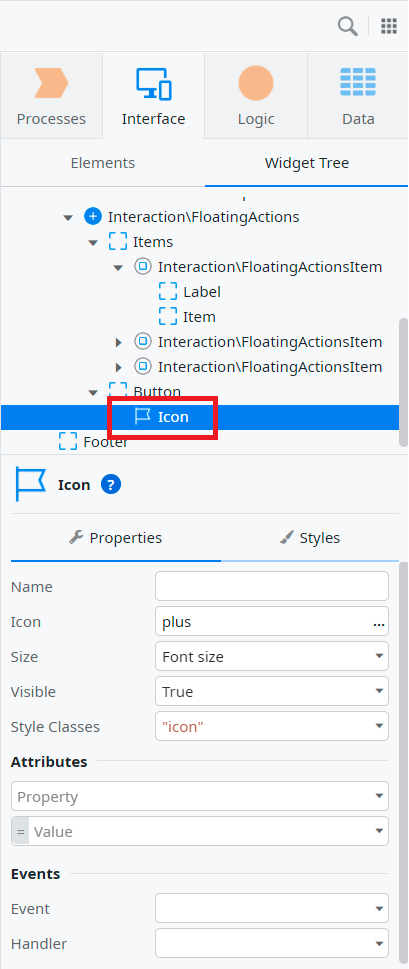The height and width of the screenshot is (969, 409).
Task: Open the Size dropdown
Action: (x=272, y=656)
